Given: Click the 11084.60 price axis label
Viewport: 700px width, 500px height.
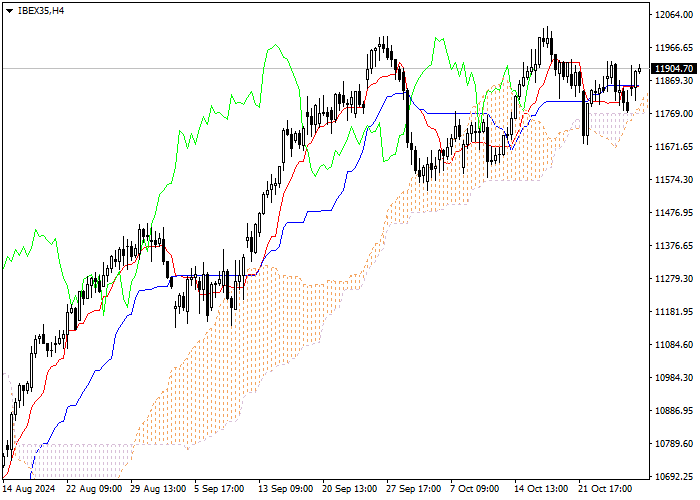Looking at the screenshot, I should 674,345.
